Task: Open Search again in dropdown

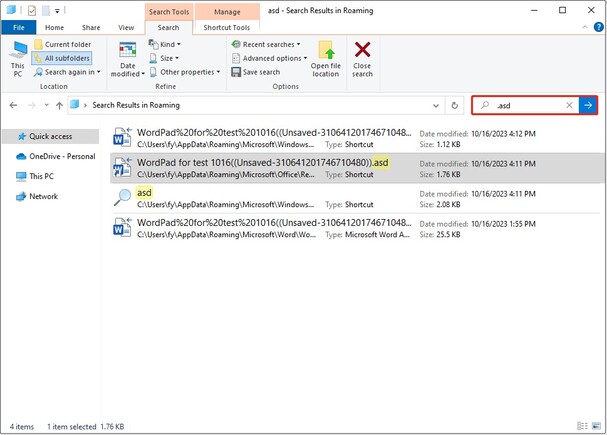Action: point(67,72)
